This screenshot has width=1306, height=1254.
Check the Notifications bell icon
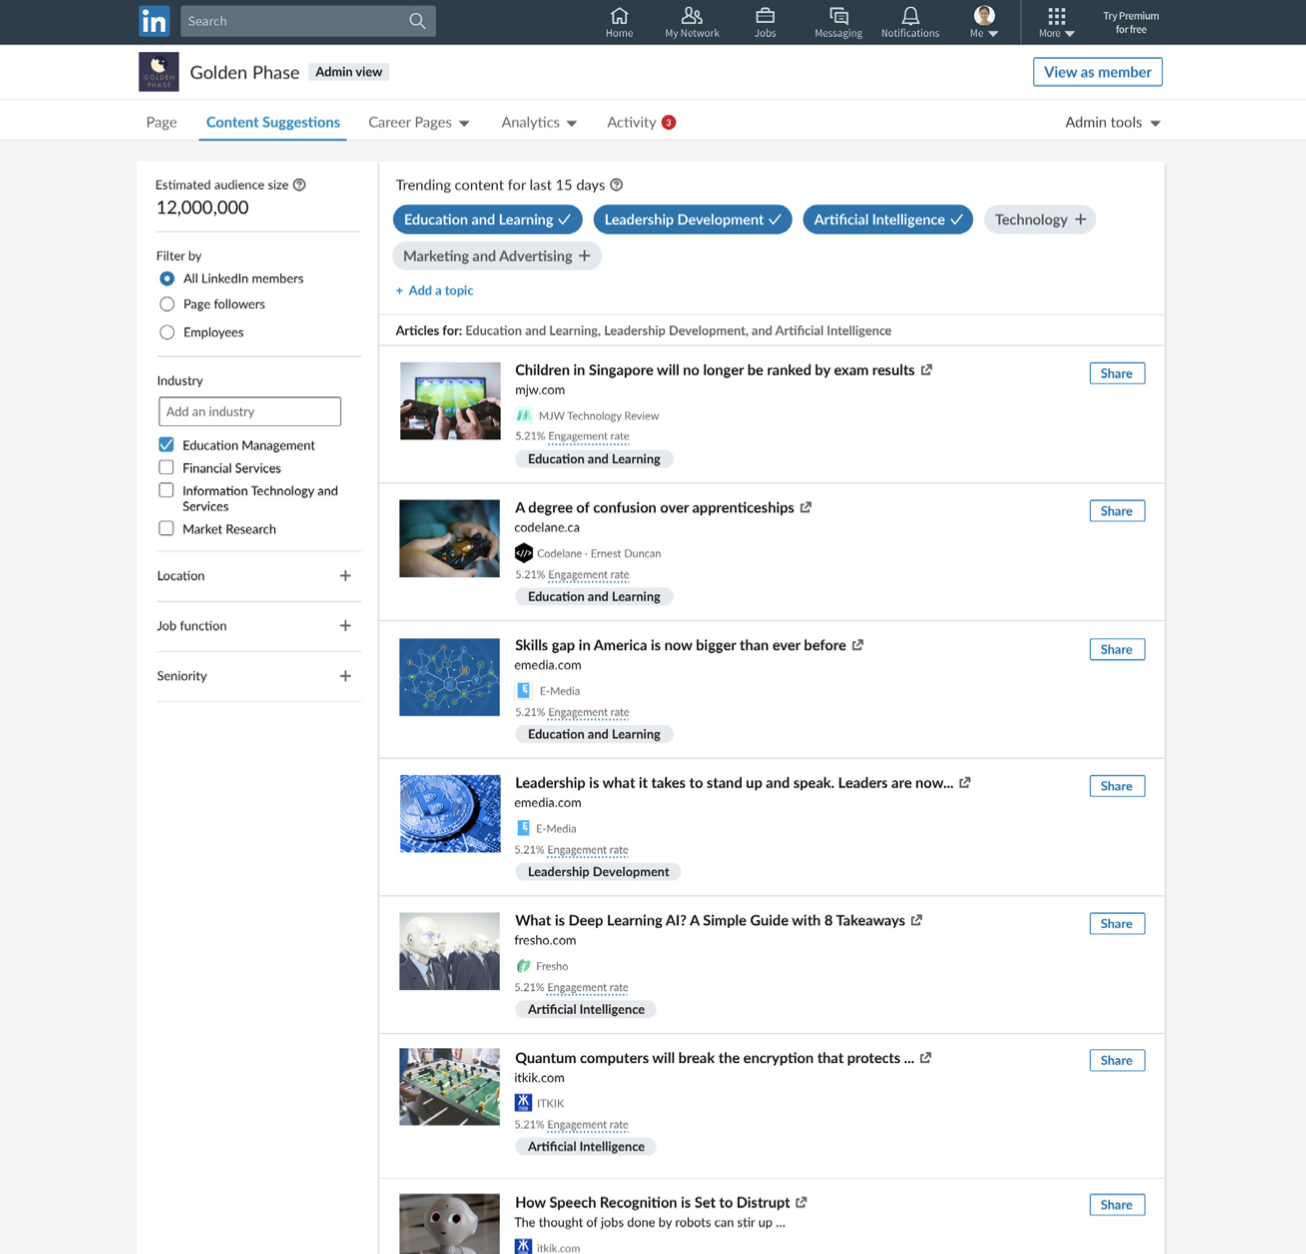point(910,16)
